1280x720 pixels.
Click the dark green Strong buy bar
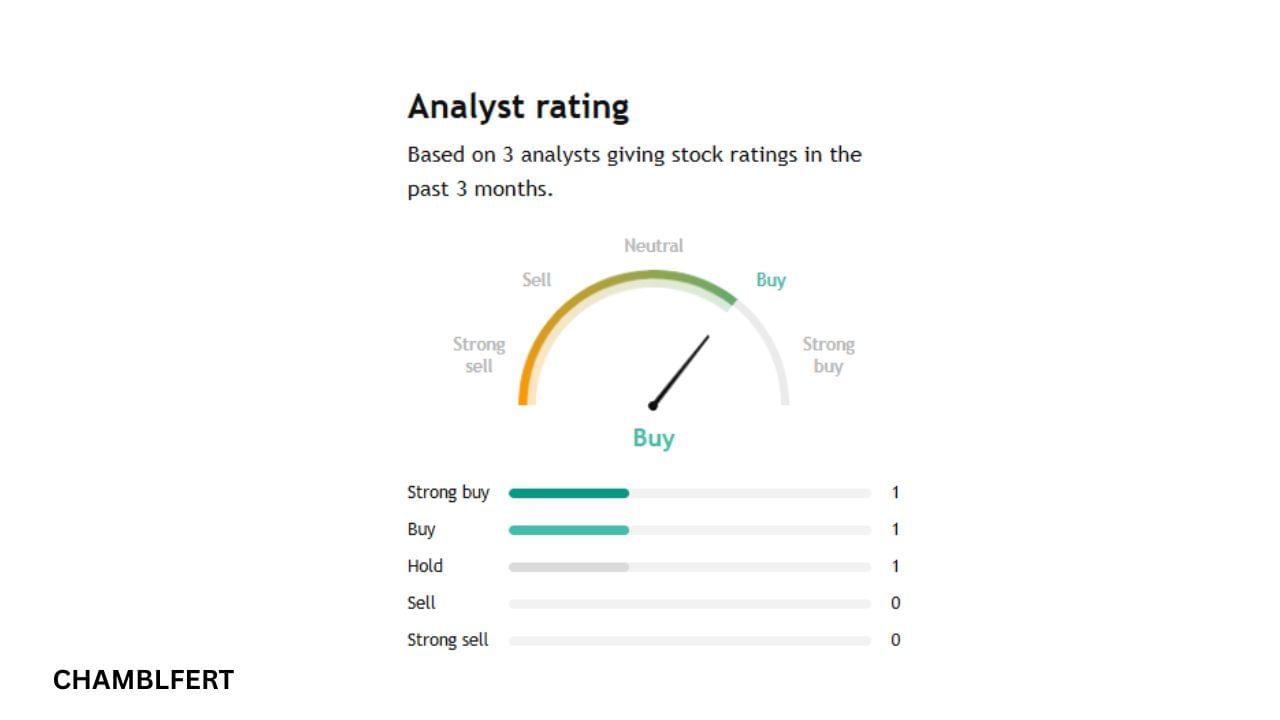click(x=568, y=493)
